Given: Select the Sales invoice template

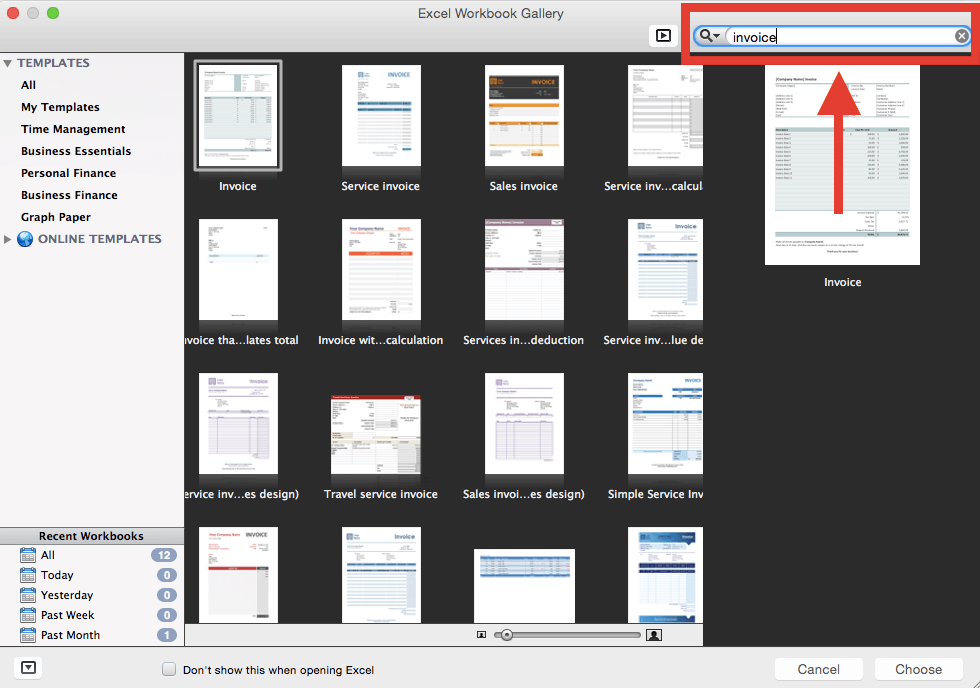Looking at the screenshot, I should point(524,116).
